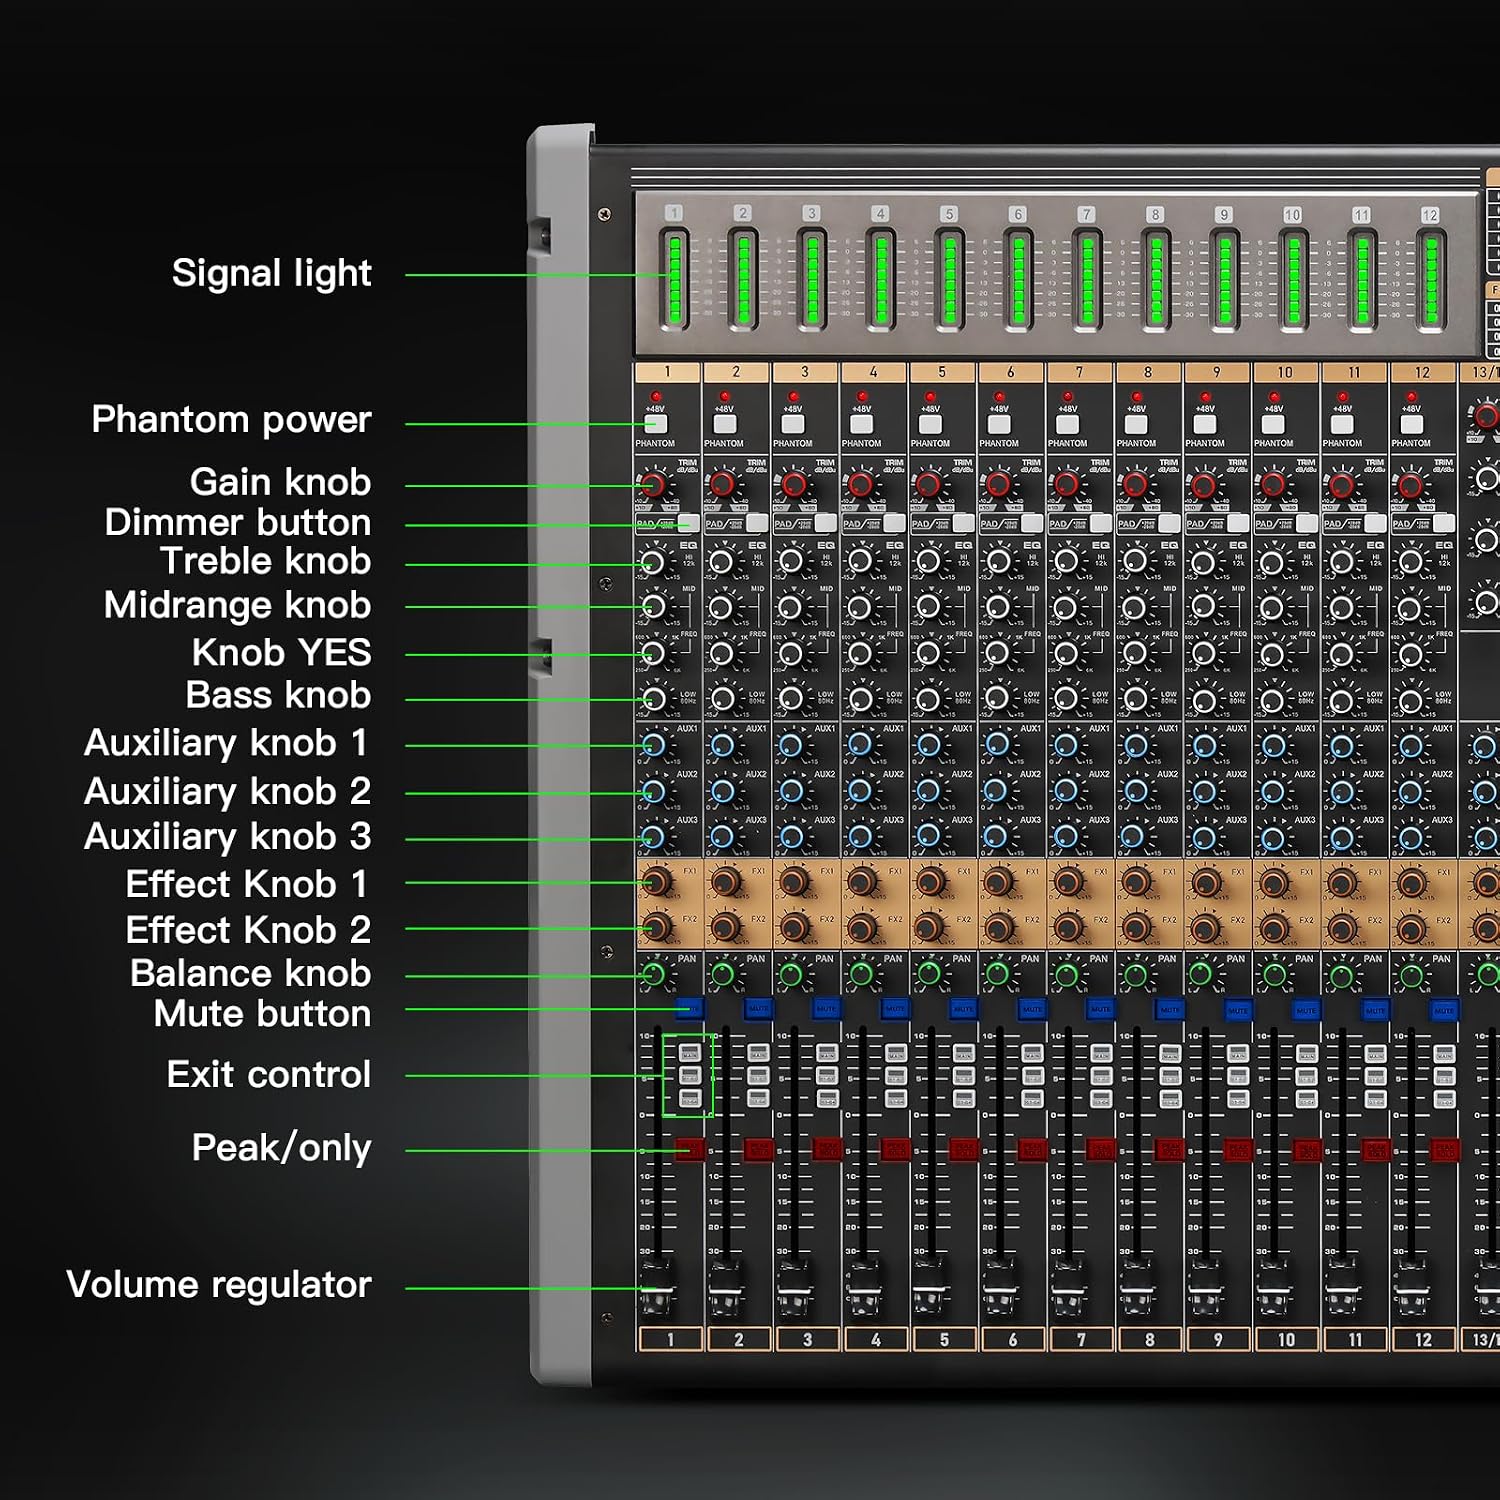1500x1500 pixels.
Task: Click the "Treble knob" label
Action: pos(265,561)
